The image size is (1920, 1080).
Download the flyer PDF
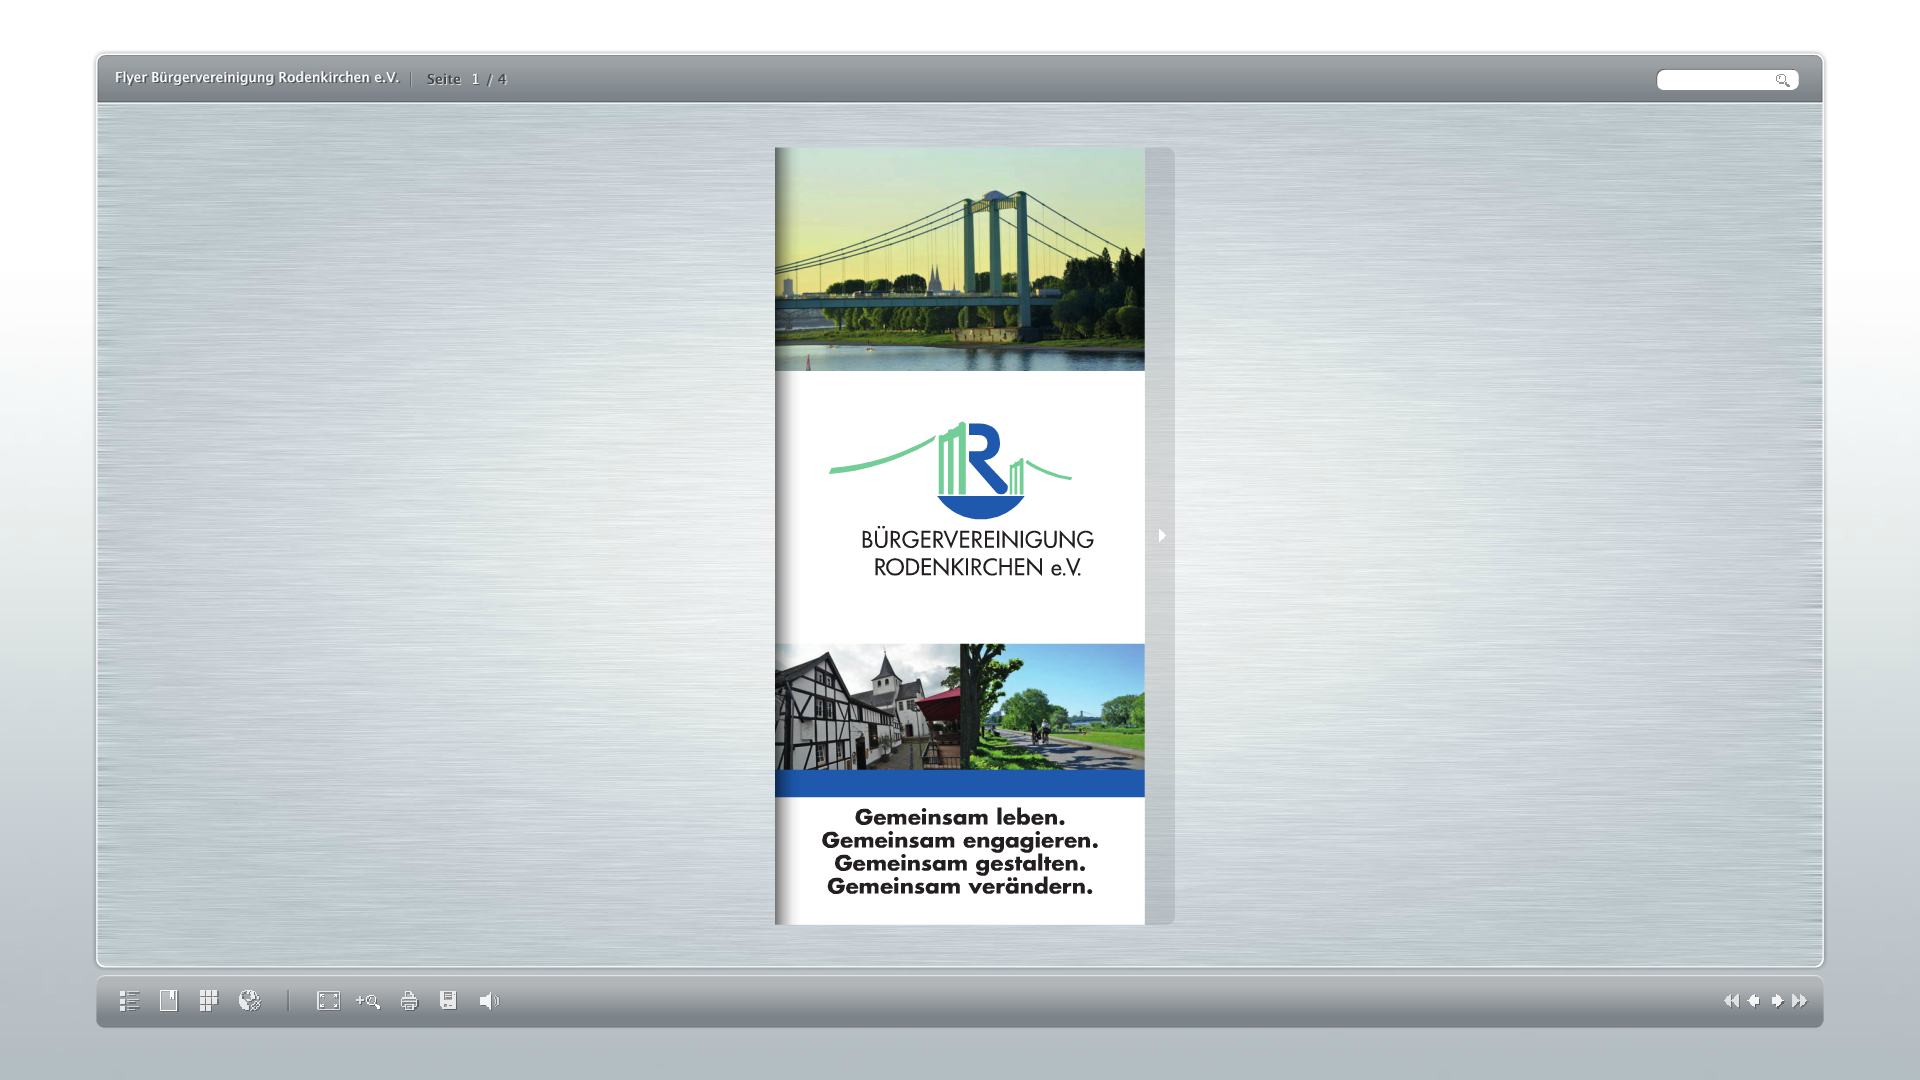(449, 1001)
